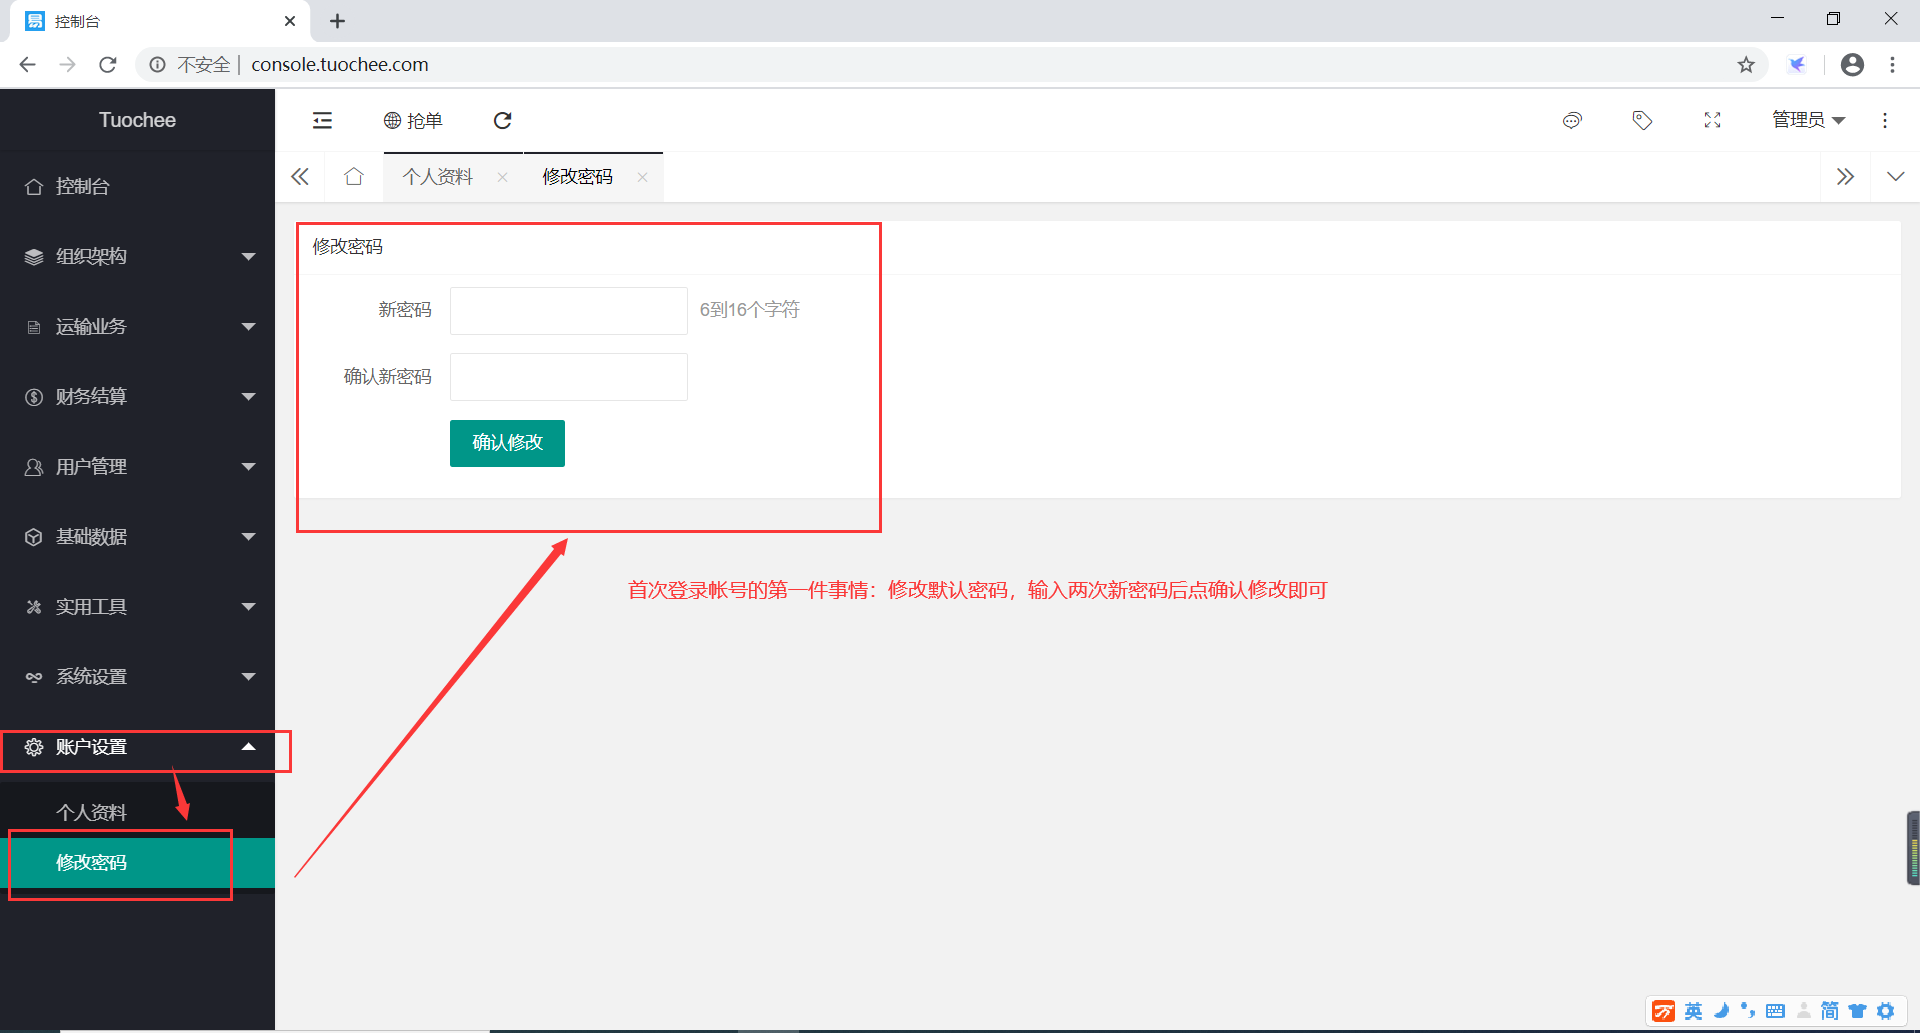The image size is (1920, 1033).
Task: Click the Sogou input method logo
Action: [x=1663, y=1011]
